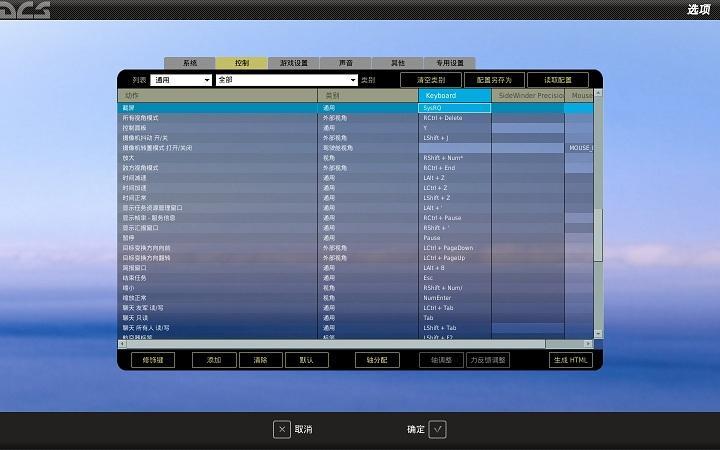Click the 生成 HTML button
Viewport: 720px width, 450px height.
(x=571, y=360)
